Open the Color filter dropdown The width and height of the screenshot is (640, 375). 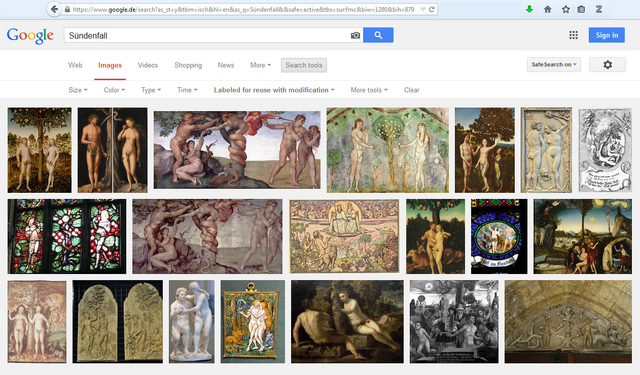click(114, 90)
